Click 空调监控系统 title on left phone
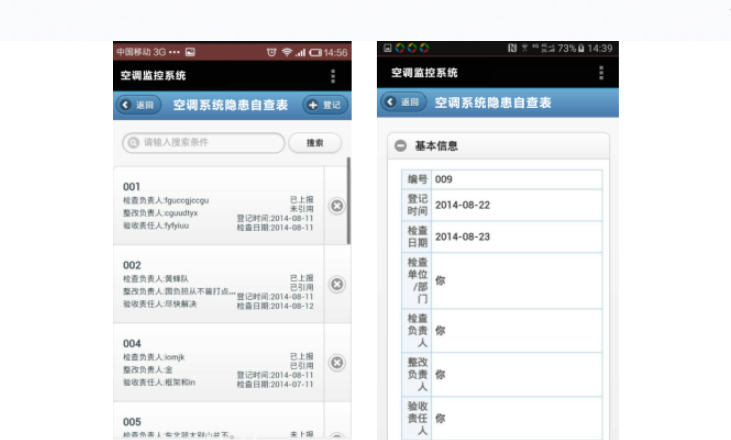Image resolution: width=731 pixels, height=440 pixels. coord(153,76)
